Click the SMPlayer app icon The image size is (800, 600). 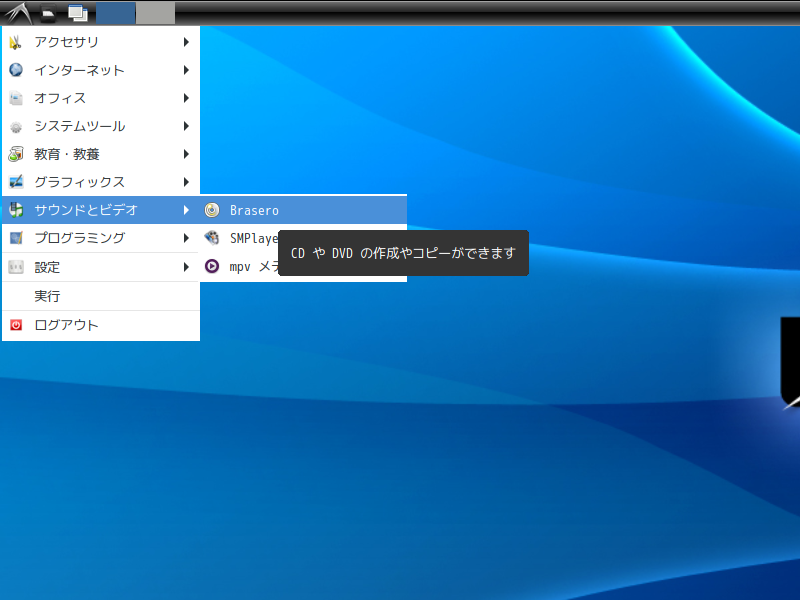pyautogui.click(x=212, y=238)
